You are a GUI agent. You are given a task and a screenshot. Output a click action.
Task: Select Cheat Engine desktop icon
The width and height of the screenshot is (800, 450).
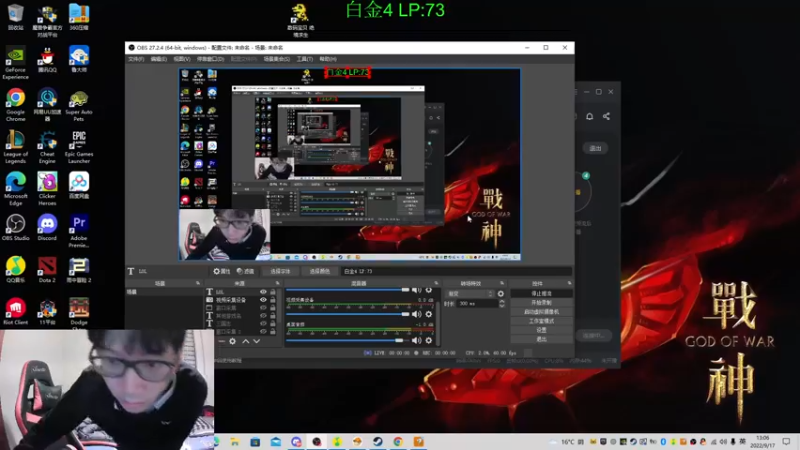coord(47,147)
